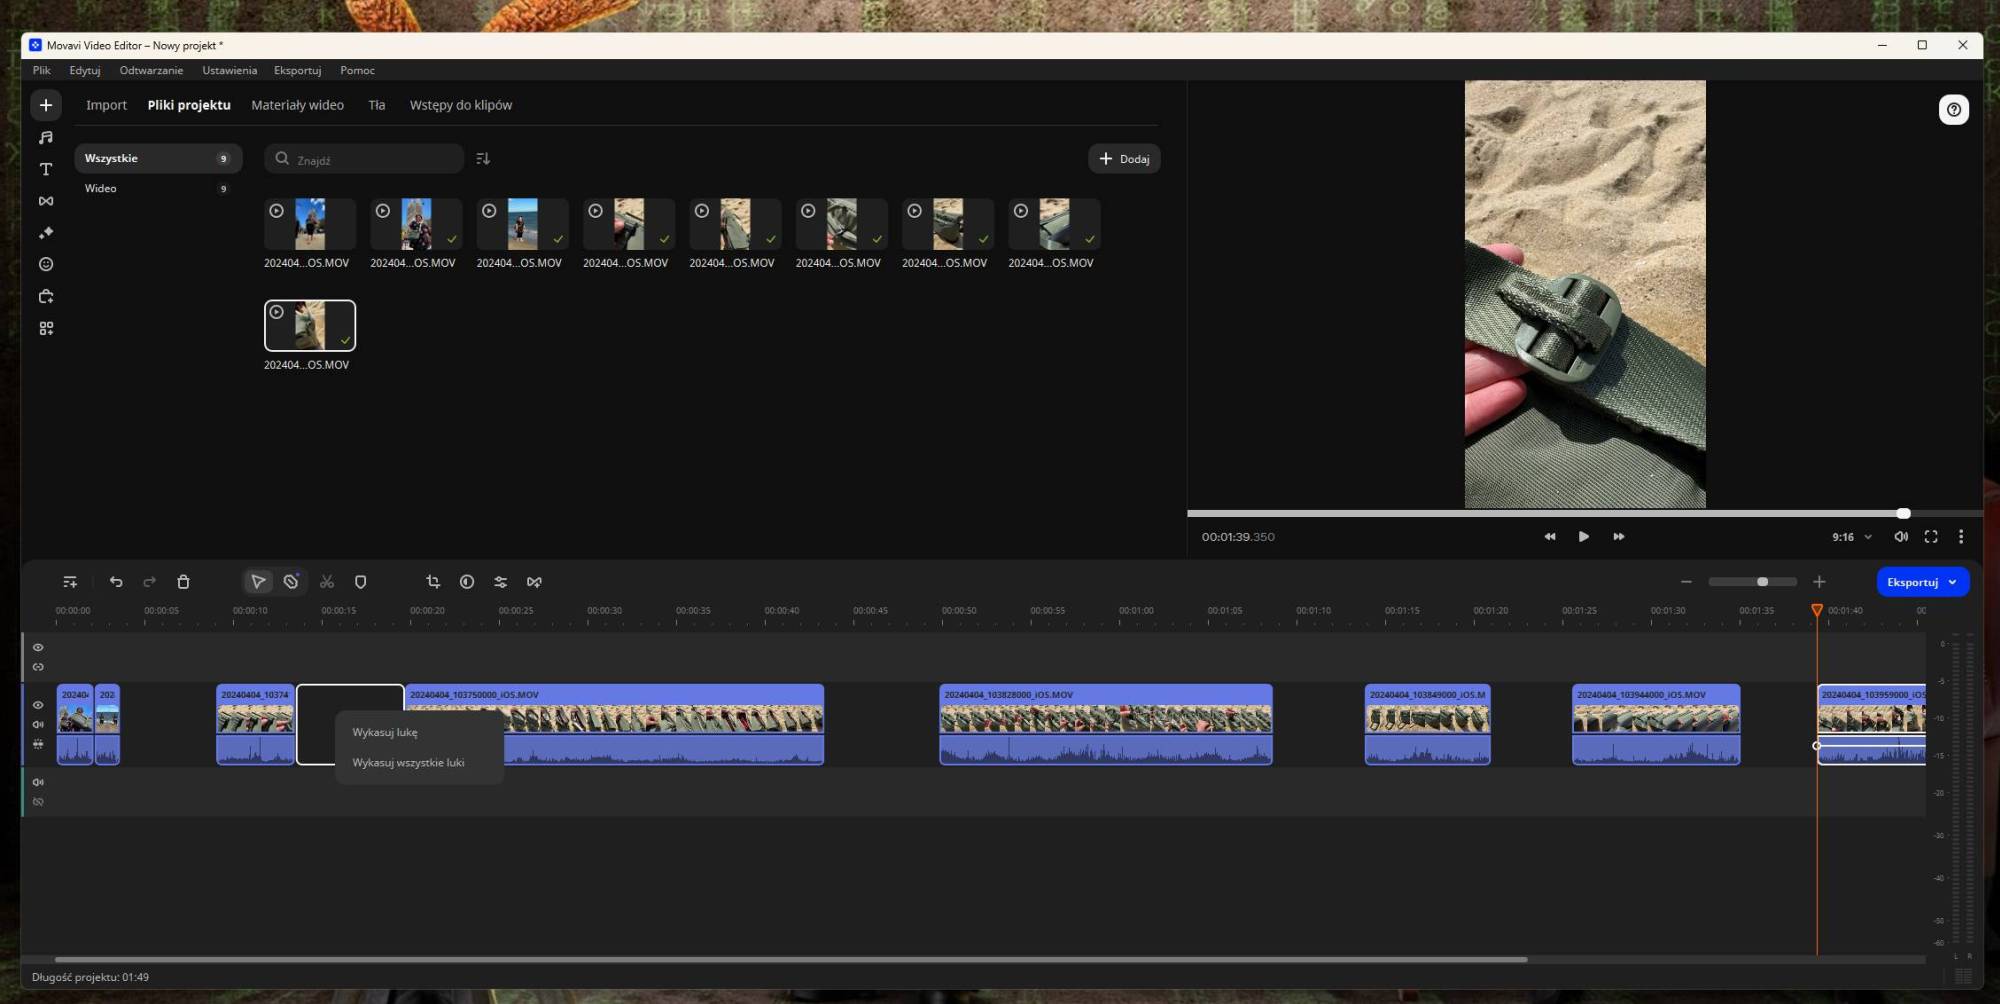Click the timeline zoom slider handle
2000x1004 pixels.
point(1762,582)
